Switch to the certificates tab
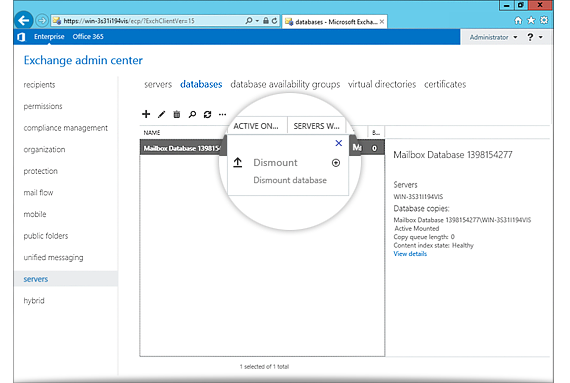 pos(445,84)
